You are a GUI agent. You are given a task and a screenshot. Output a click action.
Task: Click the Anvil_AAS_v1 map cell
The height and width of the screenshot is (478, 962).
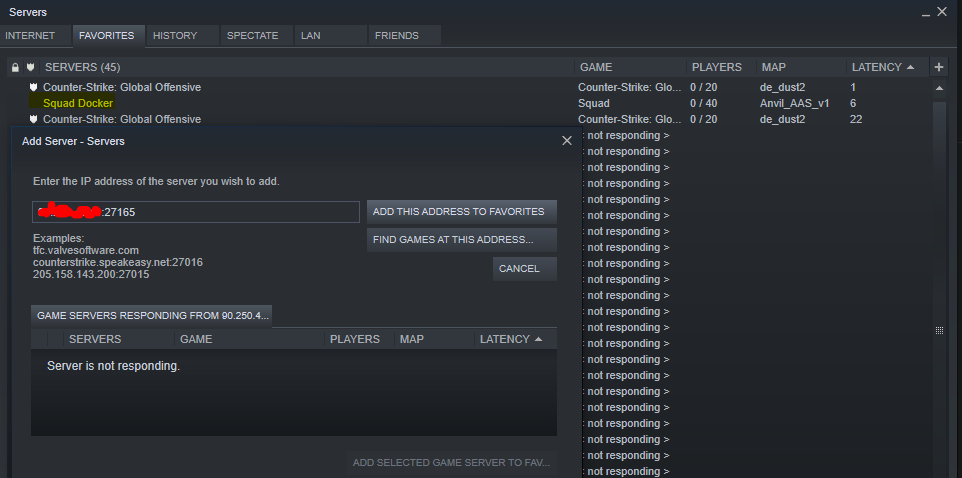795,103
